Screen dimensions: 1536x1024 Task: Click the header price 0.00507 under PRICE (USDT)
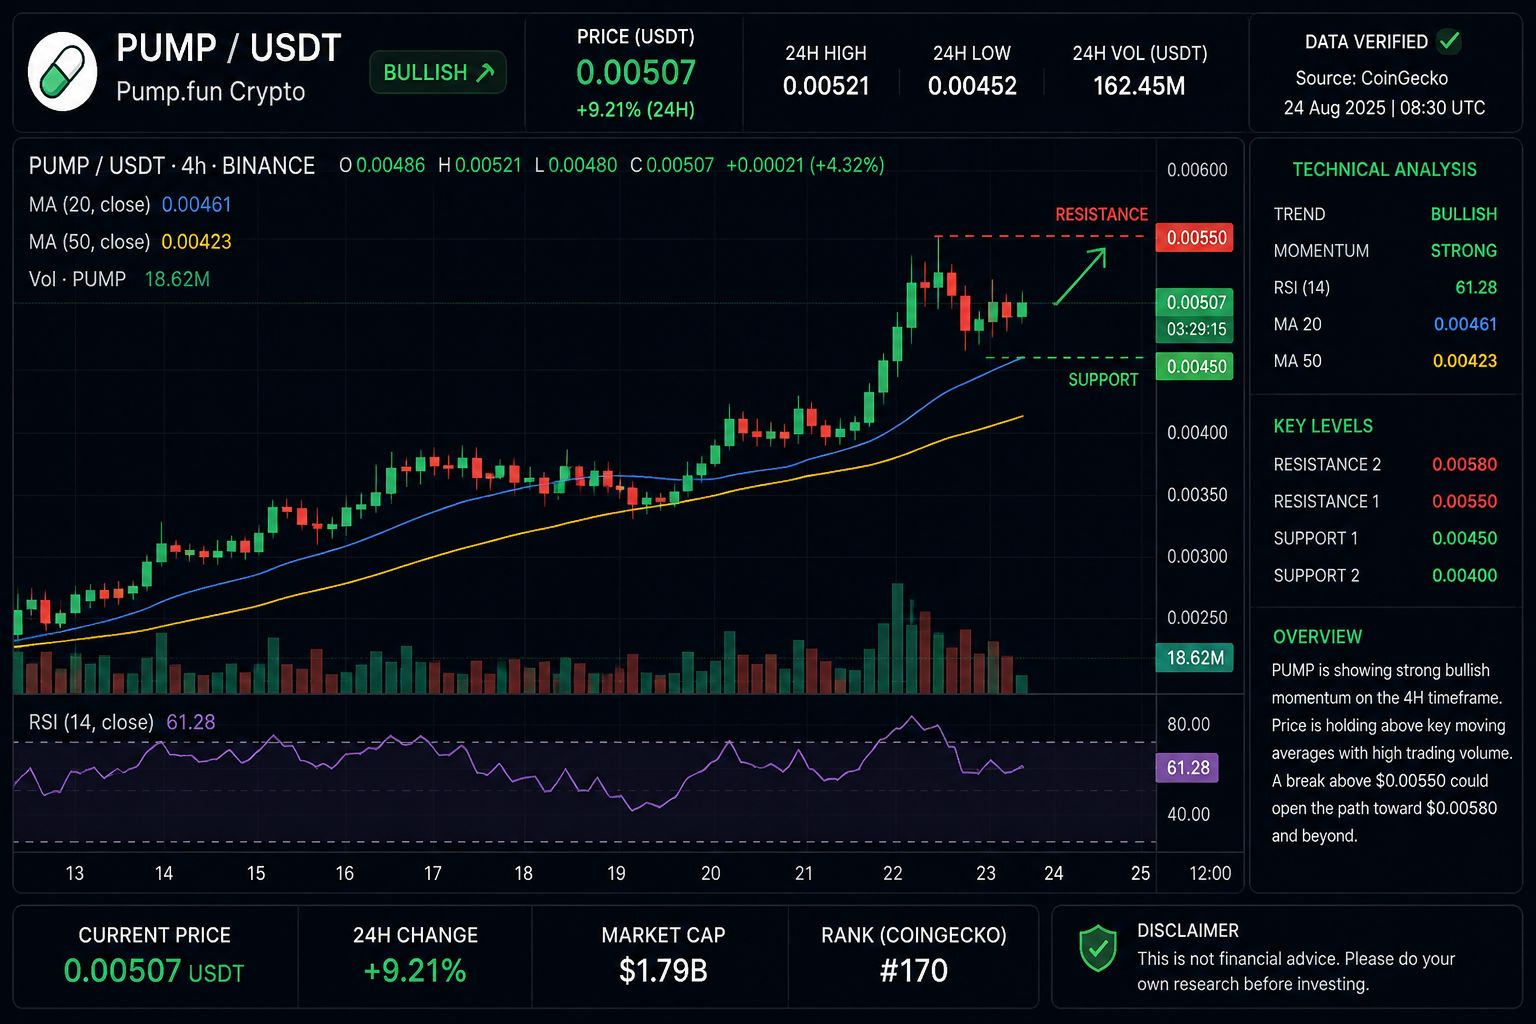pos(636,73)
